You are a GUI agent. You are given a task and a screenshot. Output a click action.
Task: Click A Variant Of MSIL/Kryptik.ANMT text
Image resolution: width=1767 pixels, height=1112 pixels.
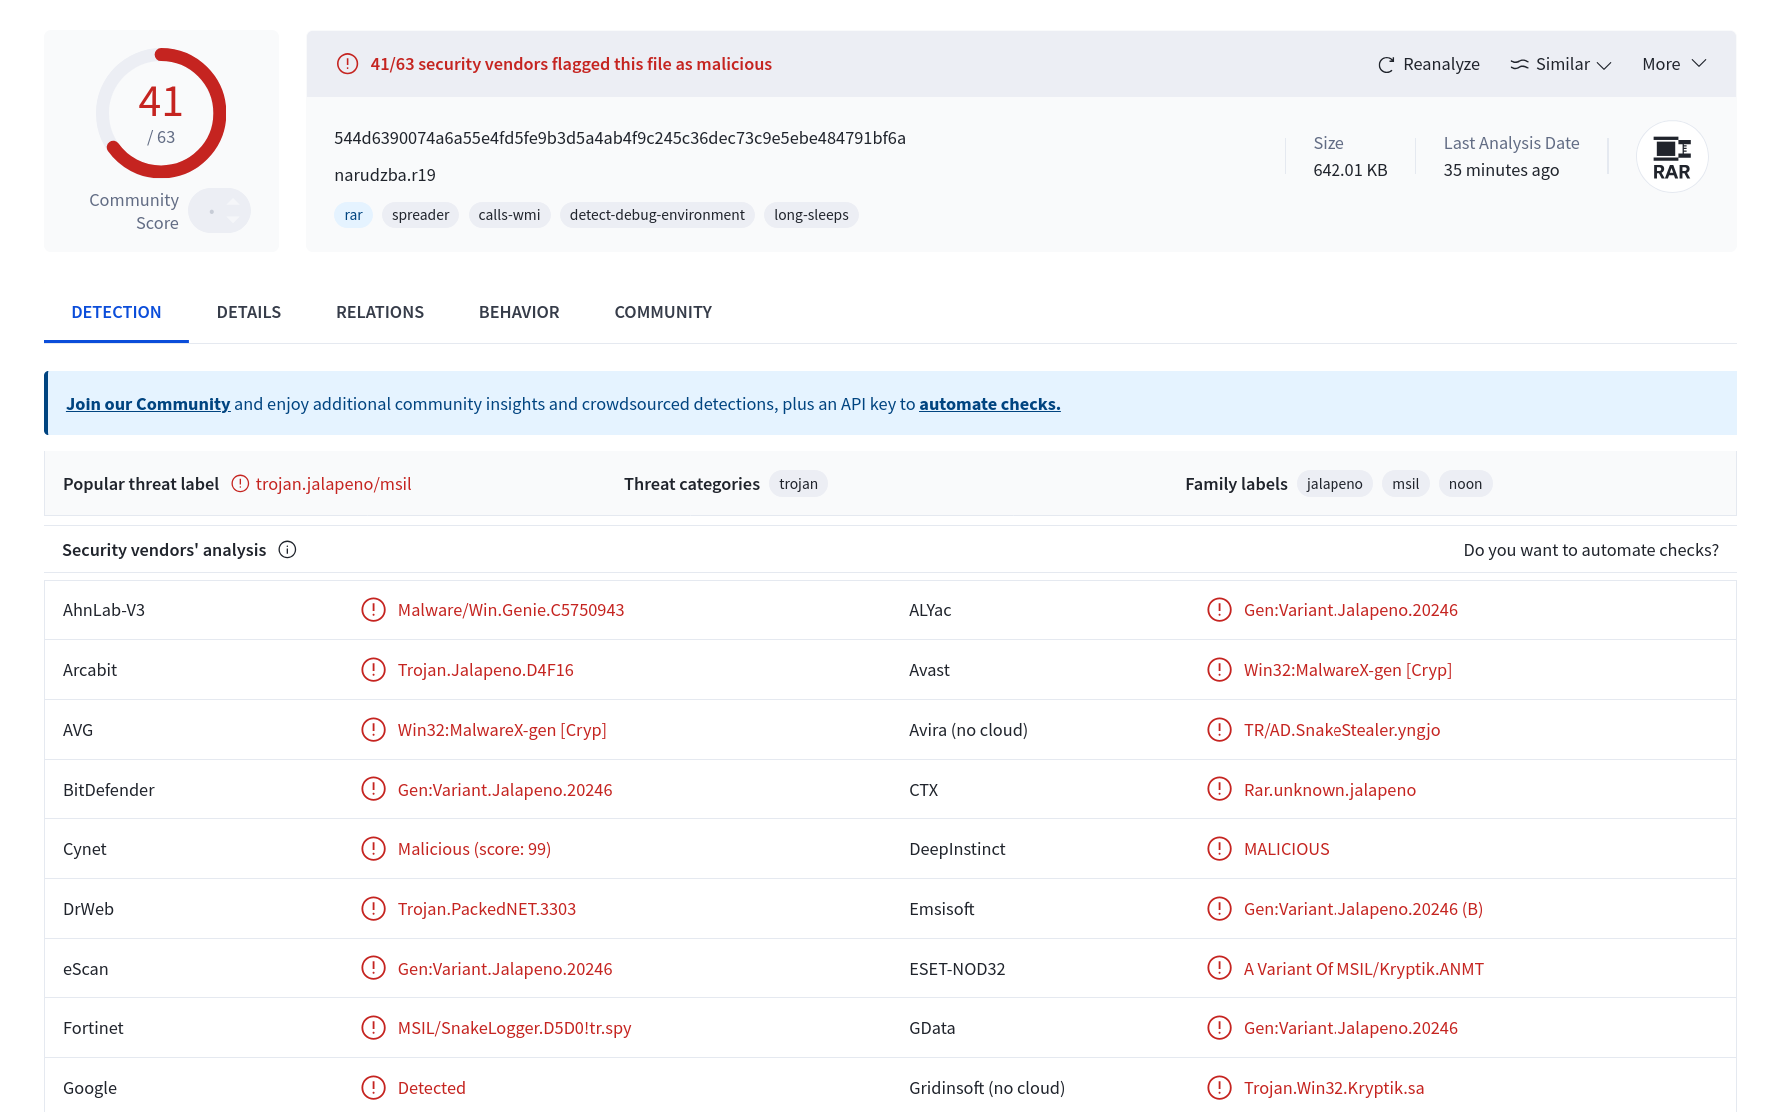pos(1364,969)
